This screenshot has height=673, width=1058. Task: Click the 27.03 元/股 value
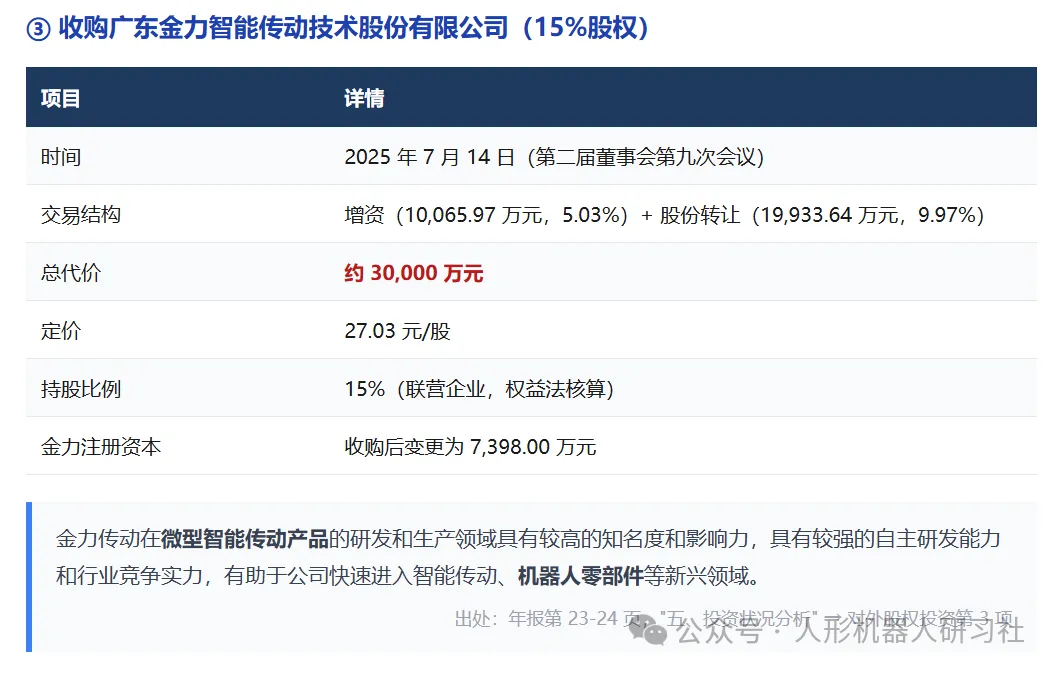397,331
